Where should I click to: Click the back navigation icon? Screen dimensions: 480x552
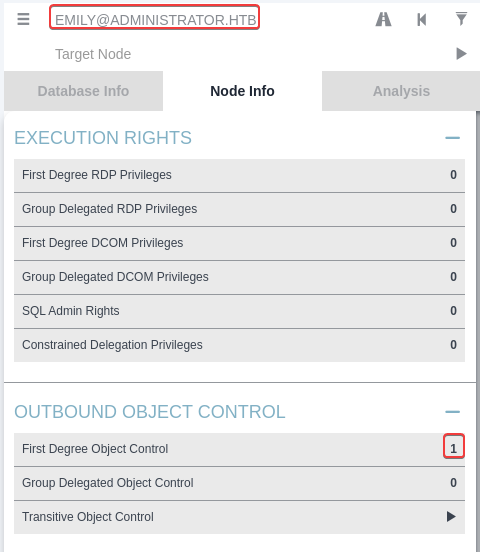[x=422, y=19]
